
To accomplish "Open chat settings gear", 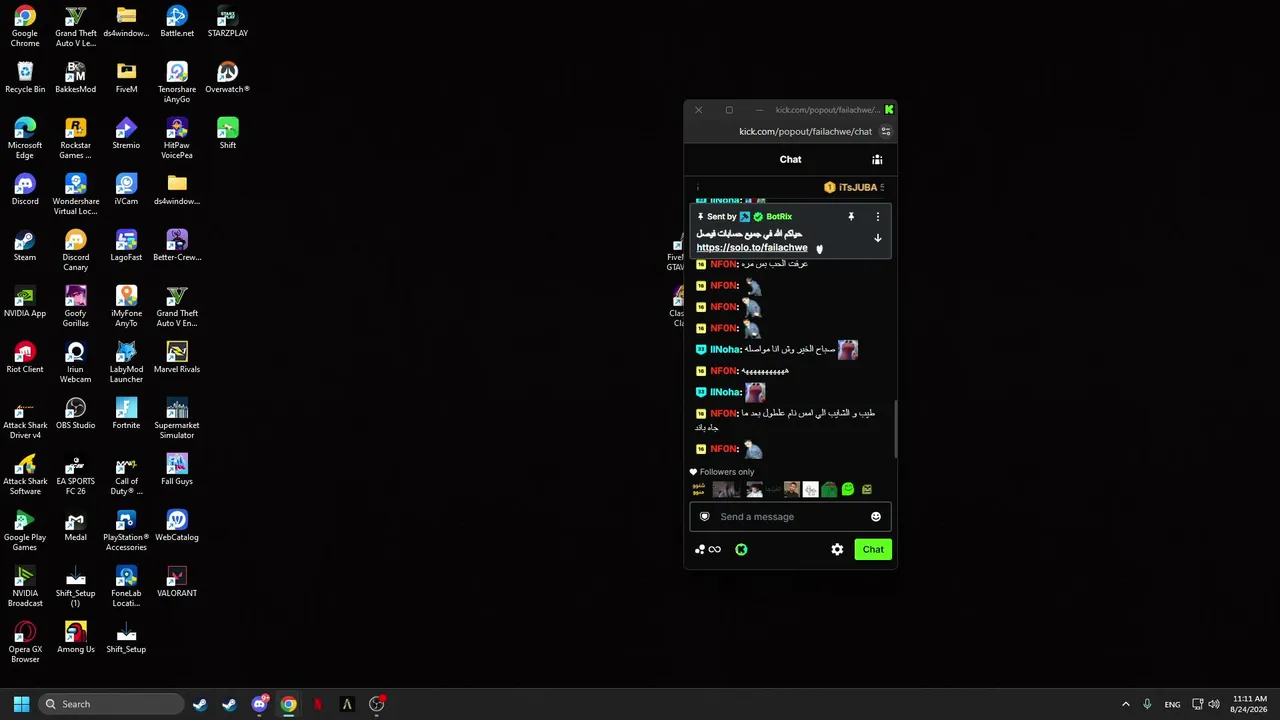I will click(837, 549).
